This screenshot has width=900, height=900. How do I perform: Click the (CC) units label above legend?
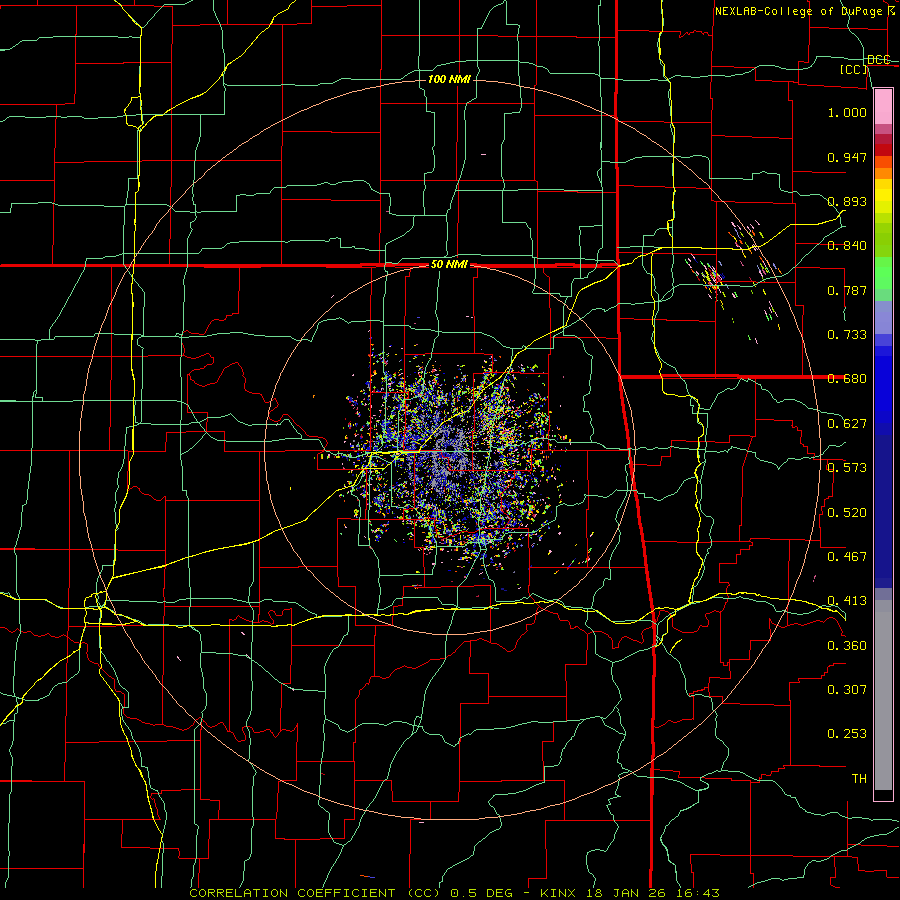[854, 69]
